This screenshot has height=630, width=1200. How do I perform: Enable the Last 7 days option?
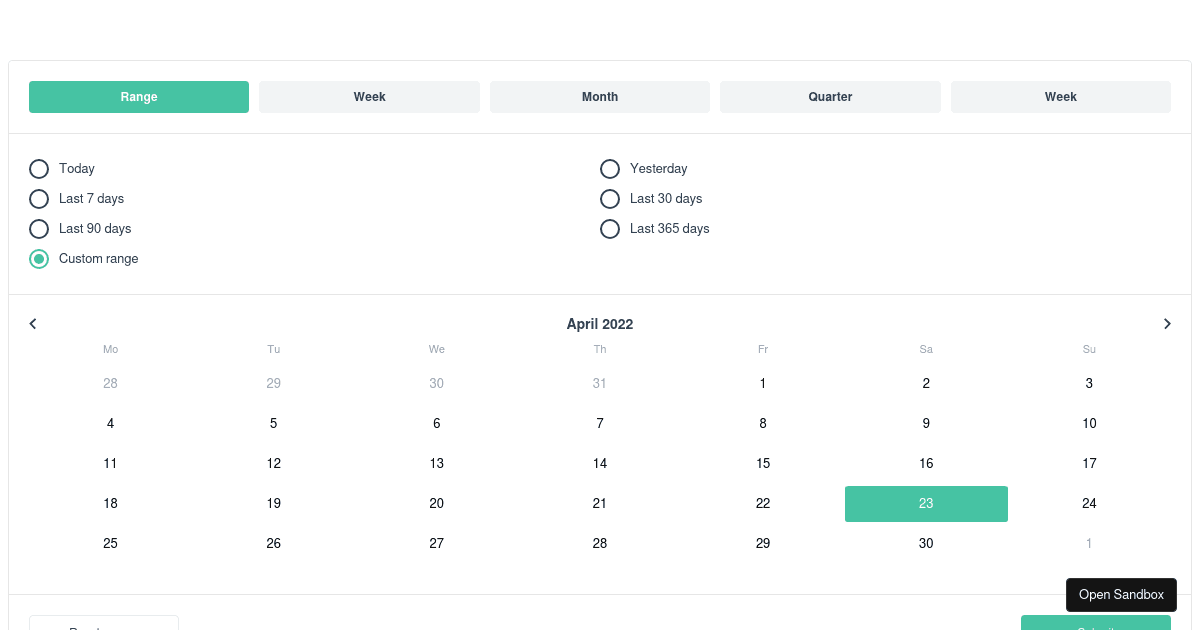38,198
